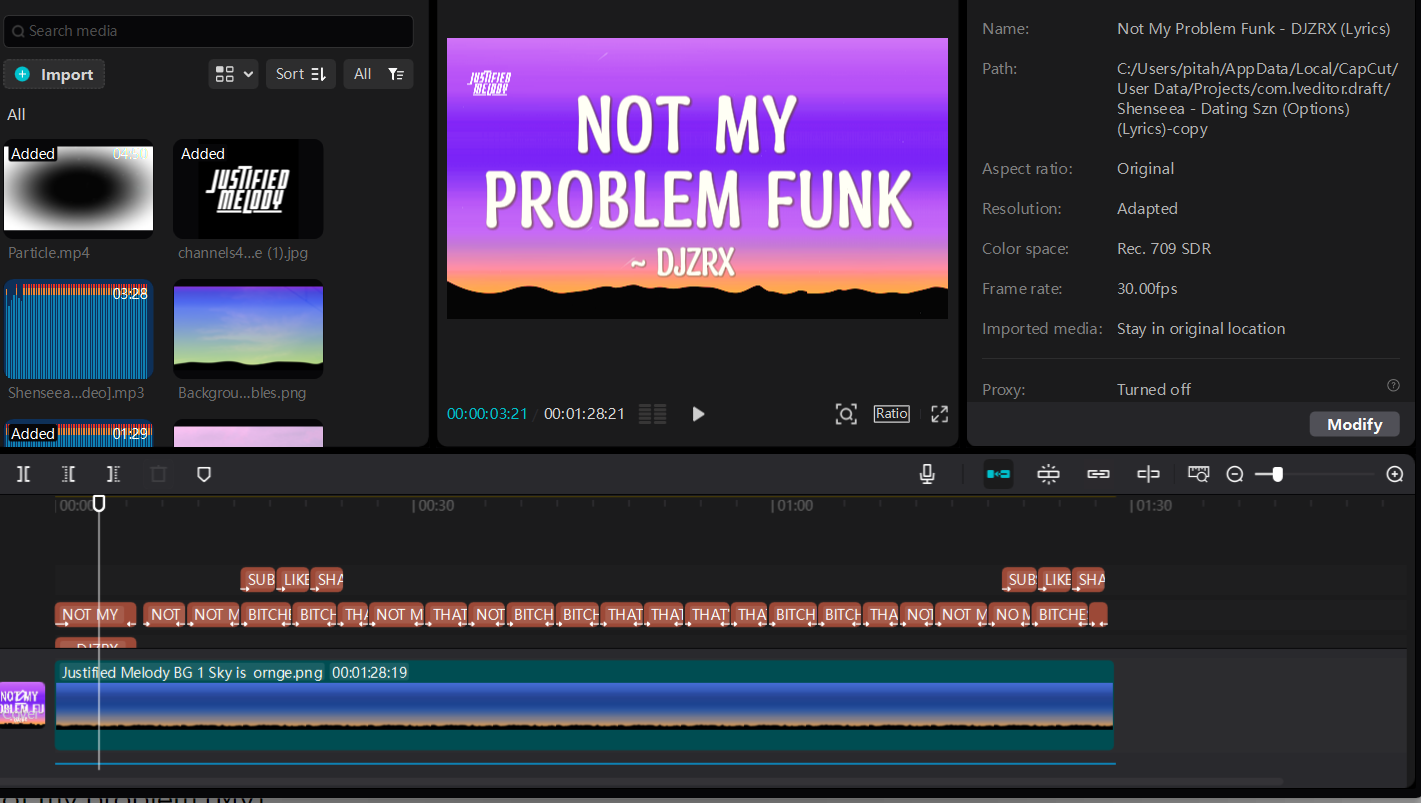Toggle auto snapping in timeline toolbar

[x=1048, y=474]
